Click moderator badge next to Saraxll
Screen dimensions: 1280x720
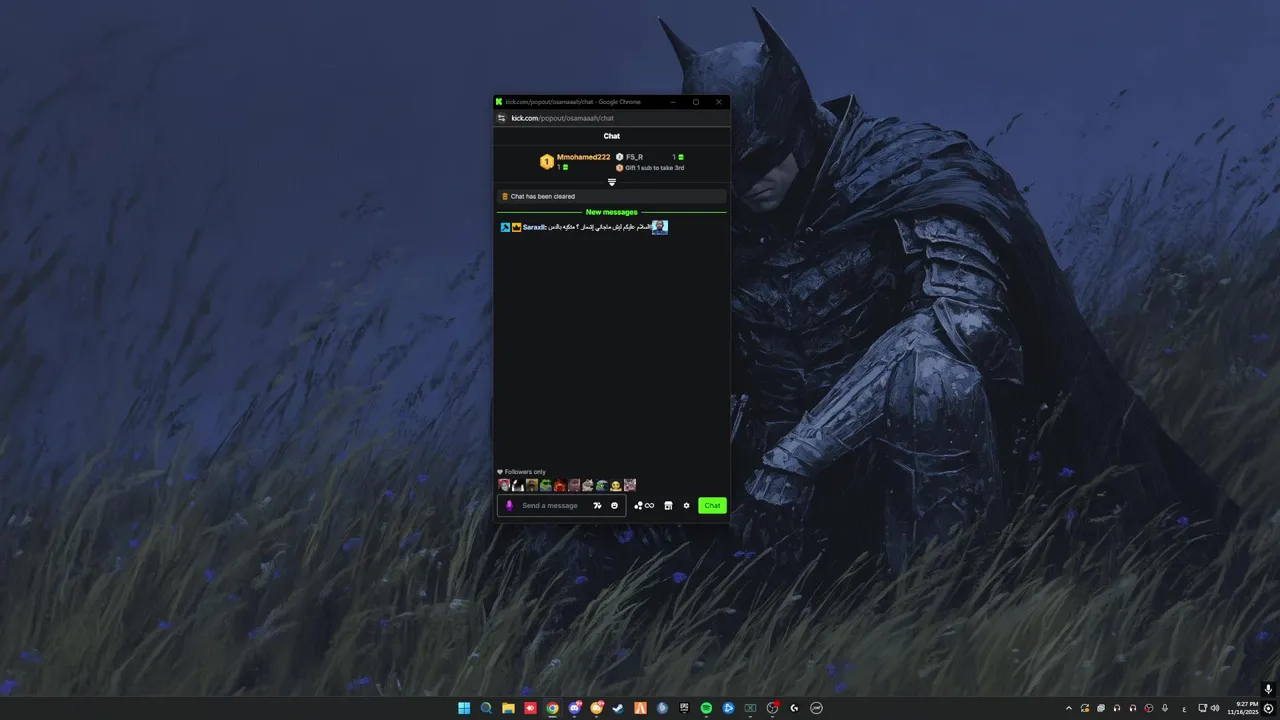click(x=505, y=227)
